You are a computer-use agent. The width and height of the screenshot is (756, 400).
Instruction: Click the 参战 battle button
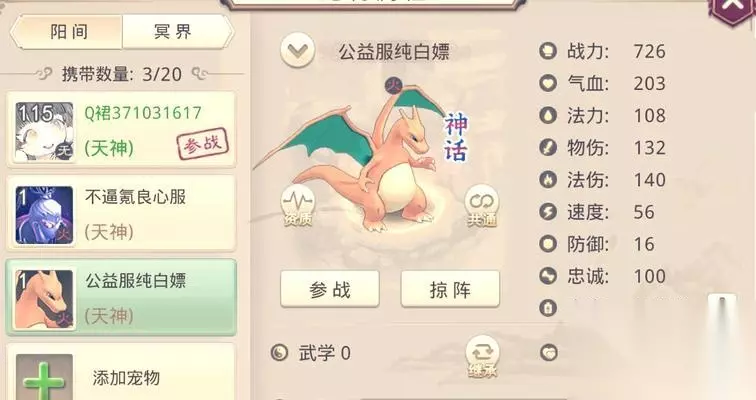[330, 289]
